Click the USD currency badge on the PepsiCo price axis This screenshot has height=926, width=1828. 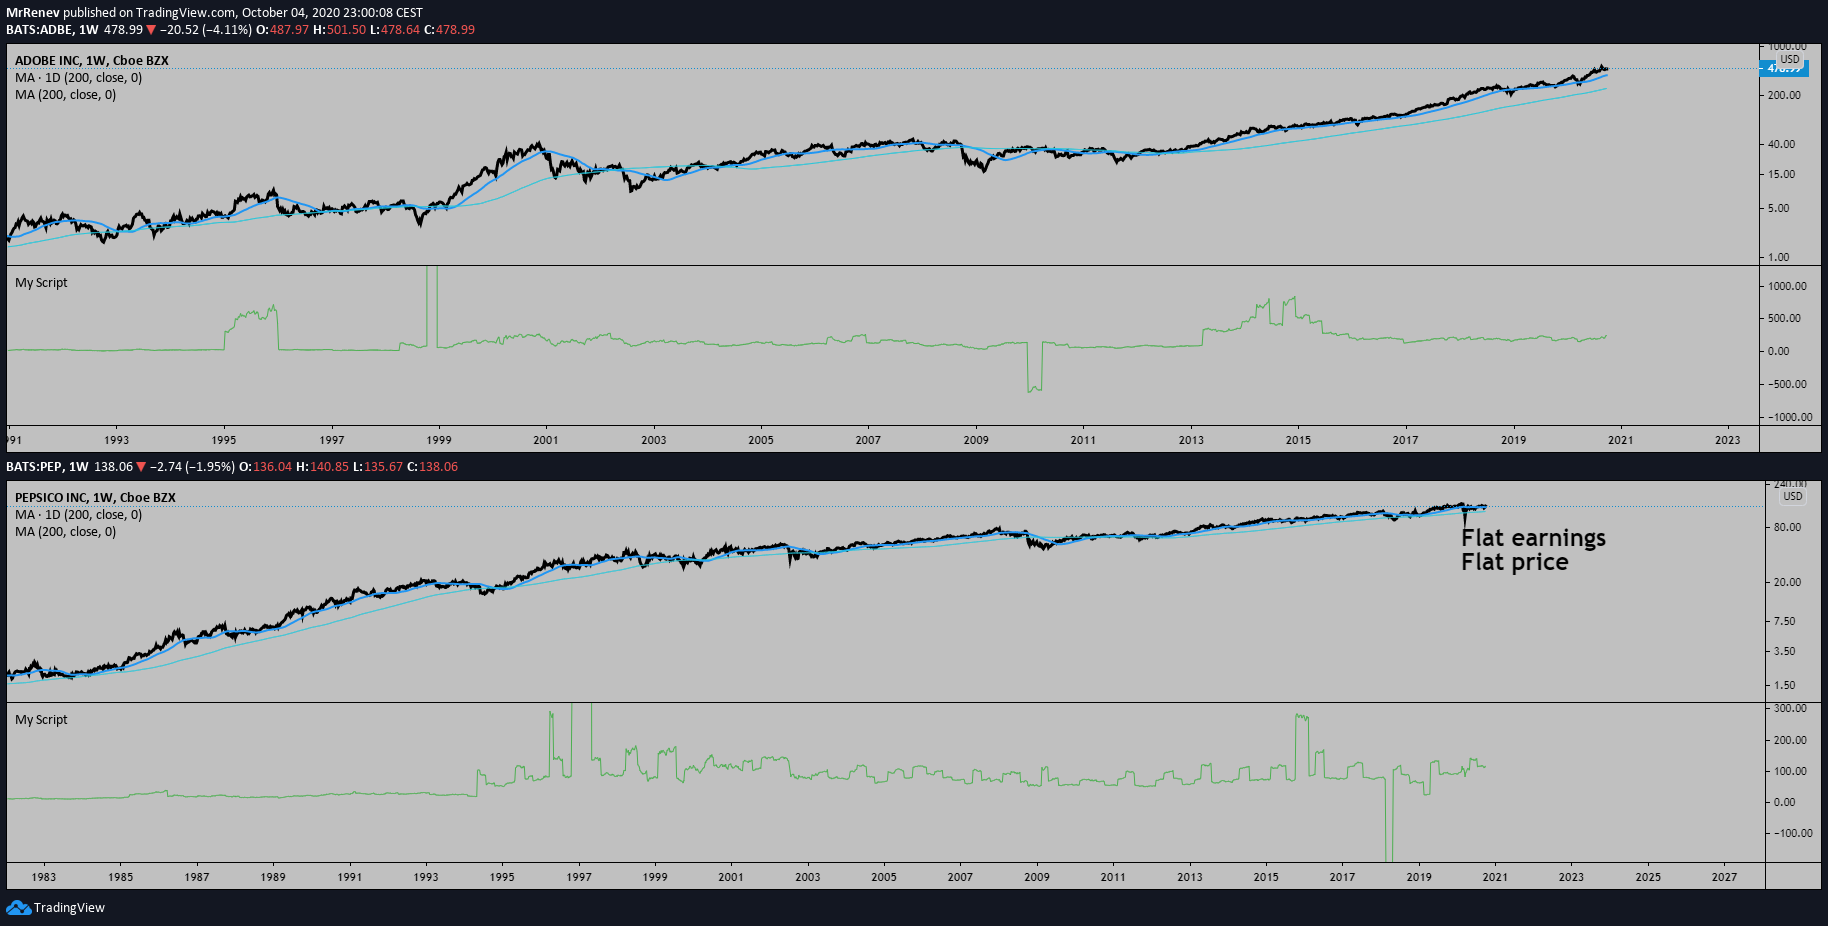click(x=1793, y=496)
